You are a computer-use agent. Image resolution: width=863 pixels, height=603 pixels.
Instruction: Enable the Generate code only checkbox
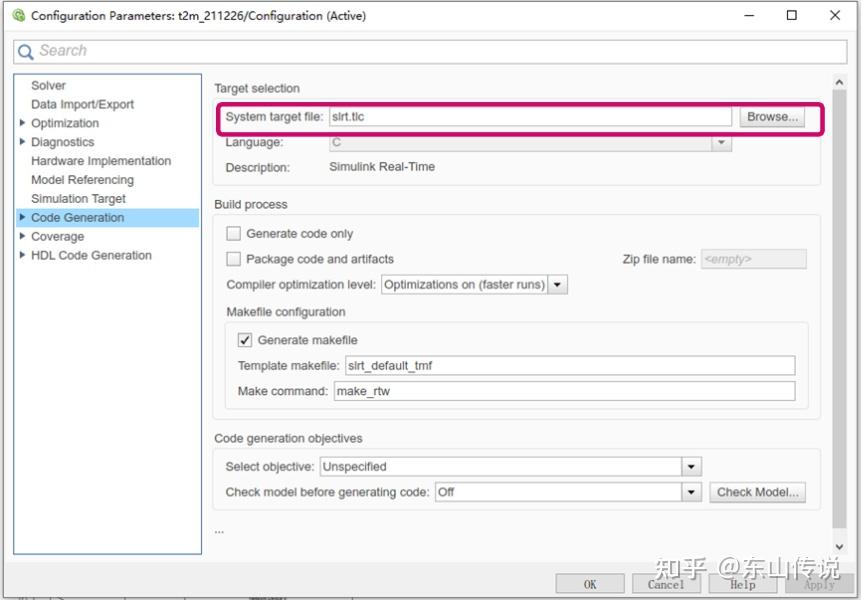coord(233,232)
